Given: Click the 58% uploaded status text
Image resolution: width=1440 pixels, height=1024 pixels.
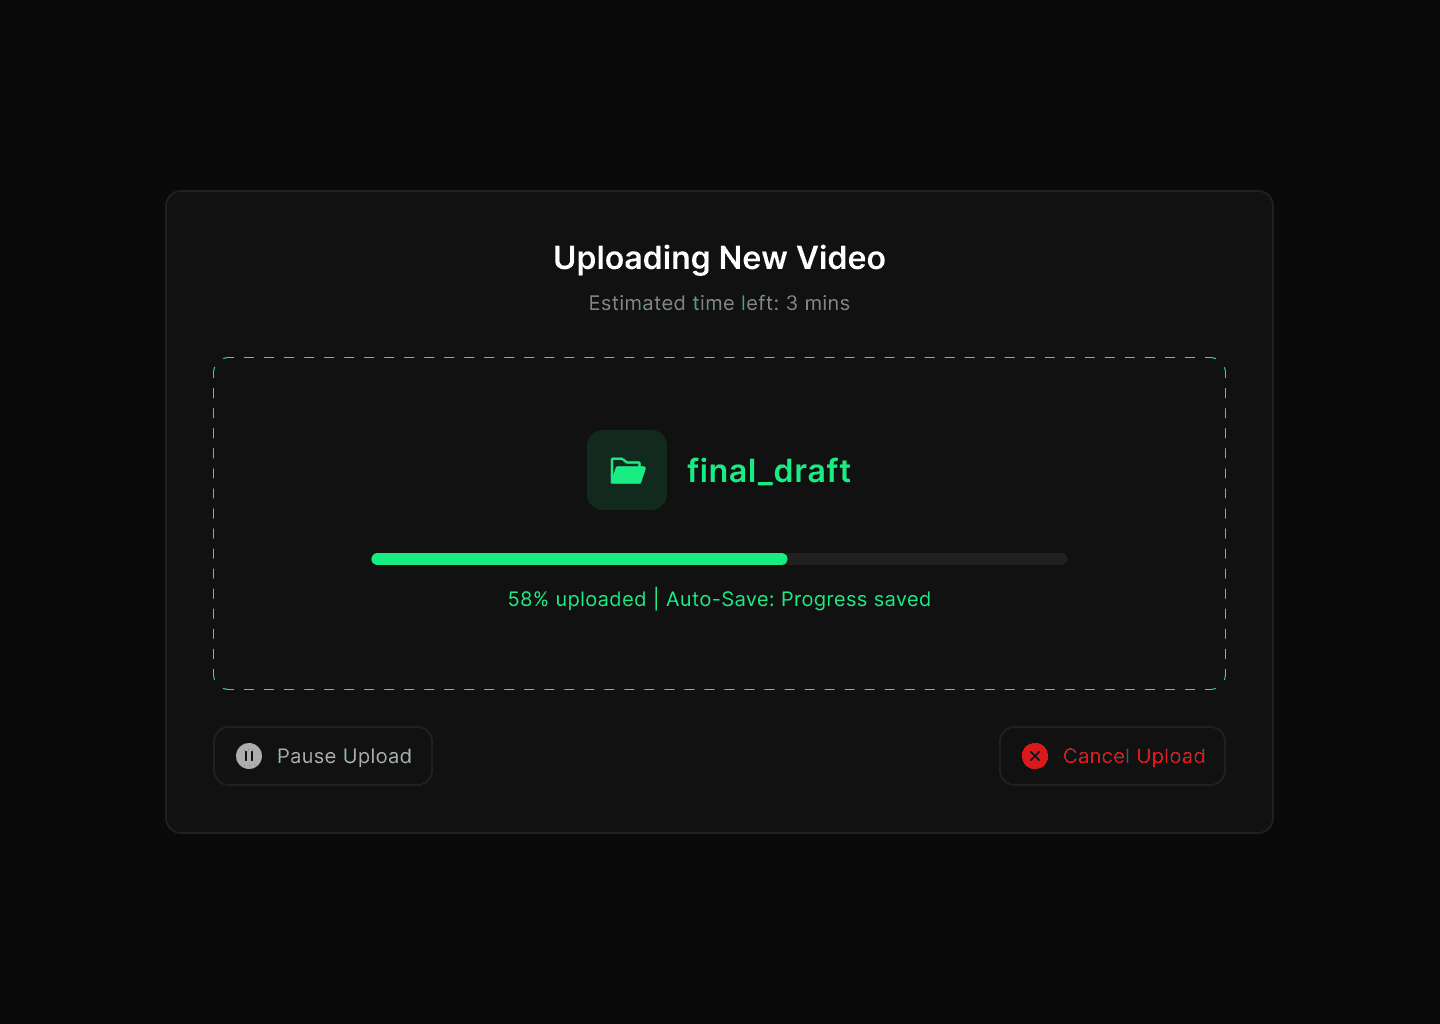Looking at the screenshot, I should 577,599.
